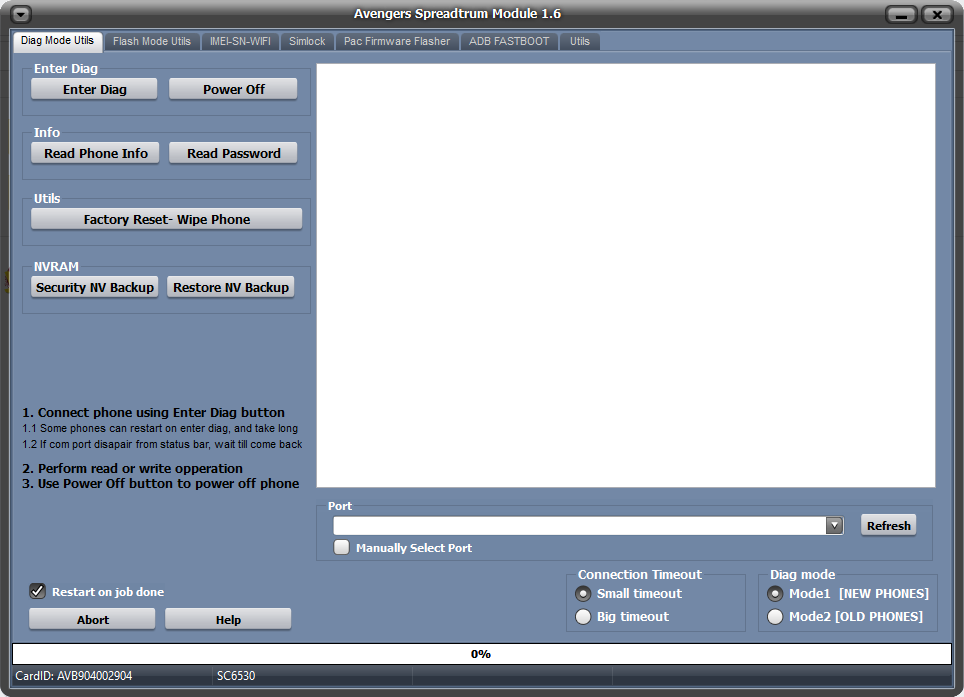This screenshot has width=964, height=697.
Task: Open the Simlock tab
Action: point(307,41)
